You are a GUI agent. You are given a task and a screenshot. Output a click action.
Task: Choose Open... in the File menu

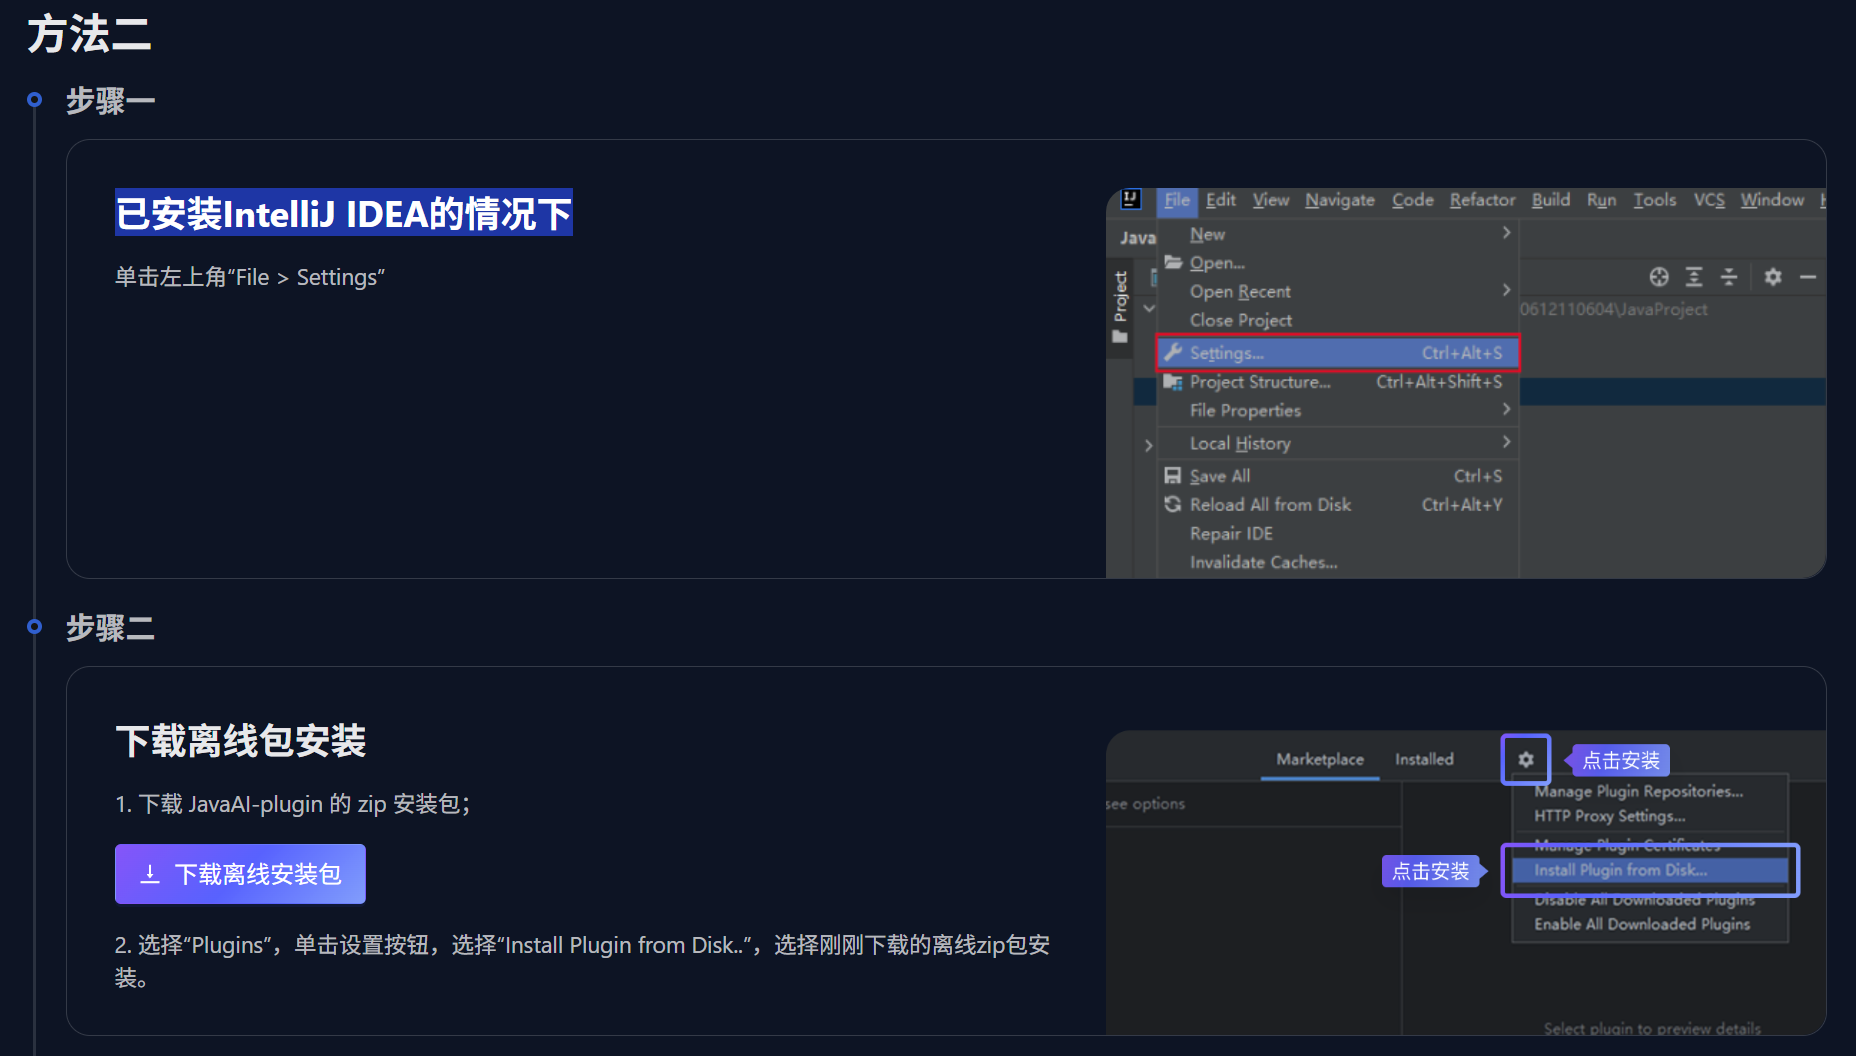1338,263
